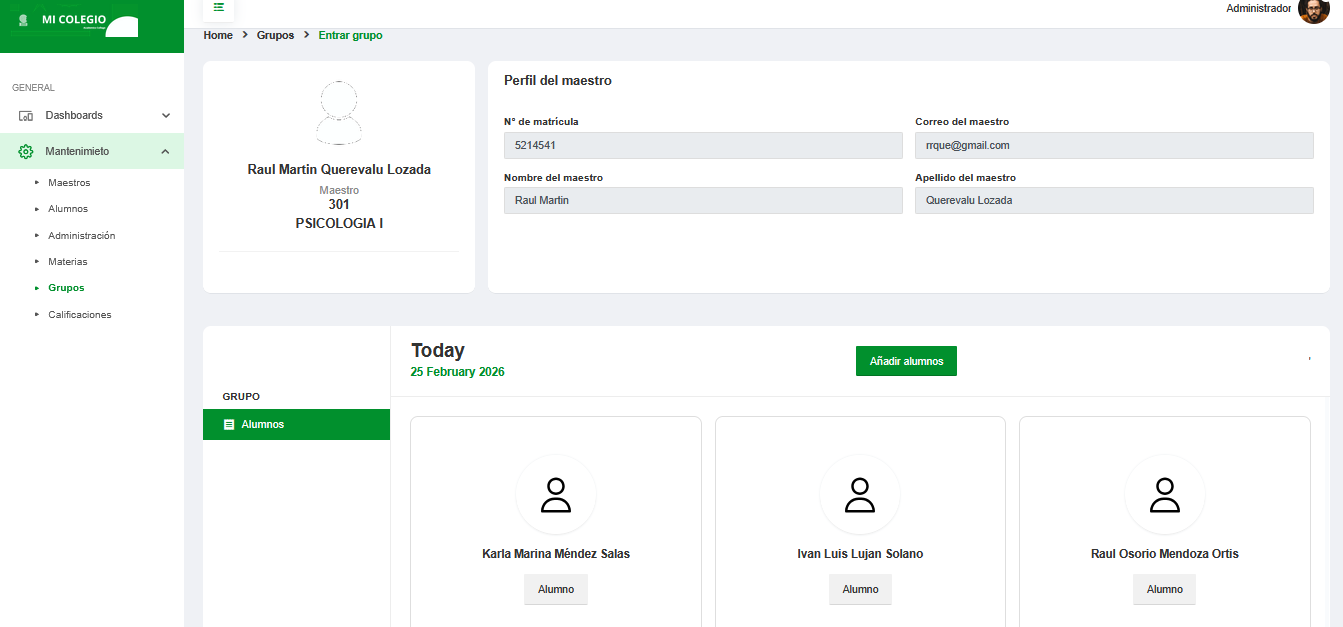This screenshot has width=1343, height=627.
Task: Click the Dashboards monitor icon
Action: click(x=27, y=116)
